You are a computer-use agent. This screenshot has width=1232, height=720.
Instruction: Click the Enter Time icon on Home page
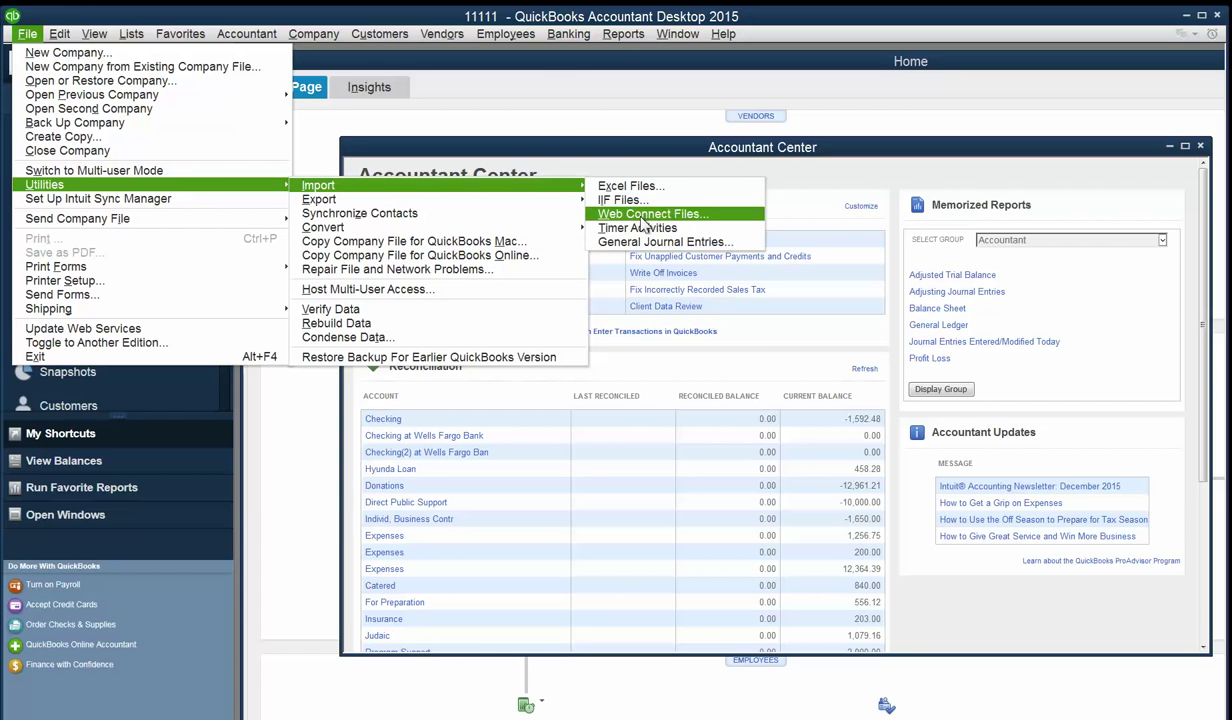[526, 705]
